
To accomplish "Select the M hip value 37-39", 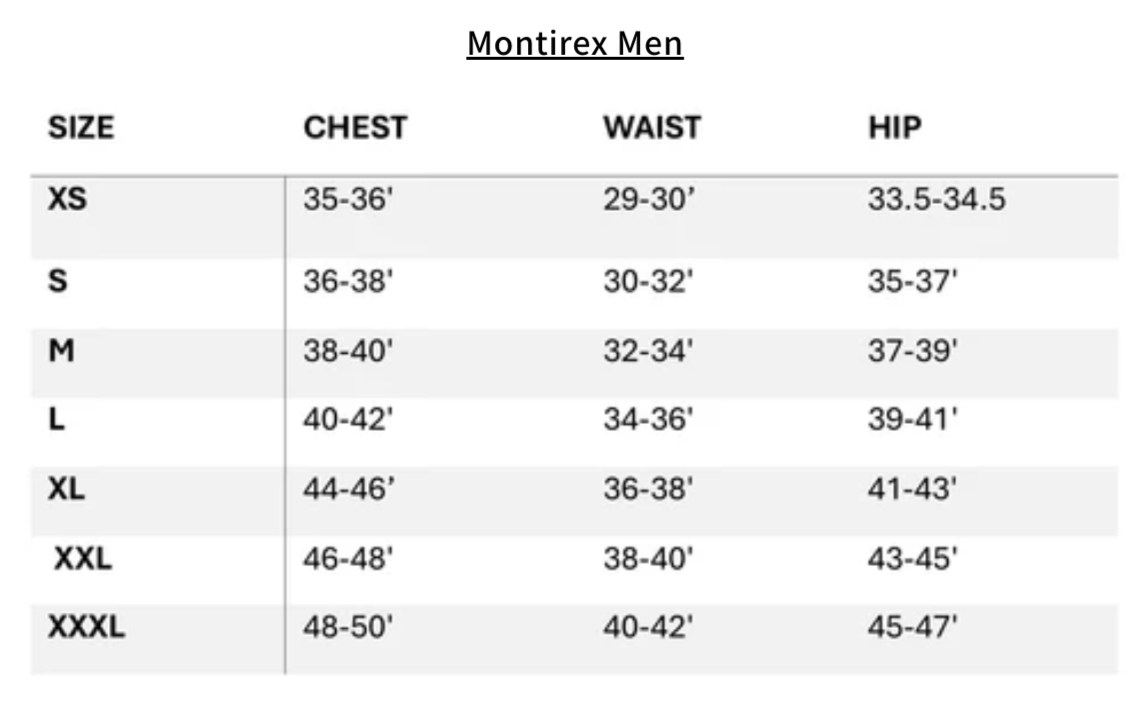I will point(913,352).
